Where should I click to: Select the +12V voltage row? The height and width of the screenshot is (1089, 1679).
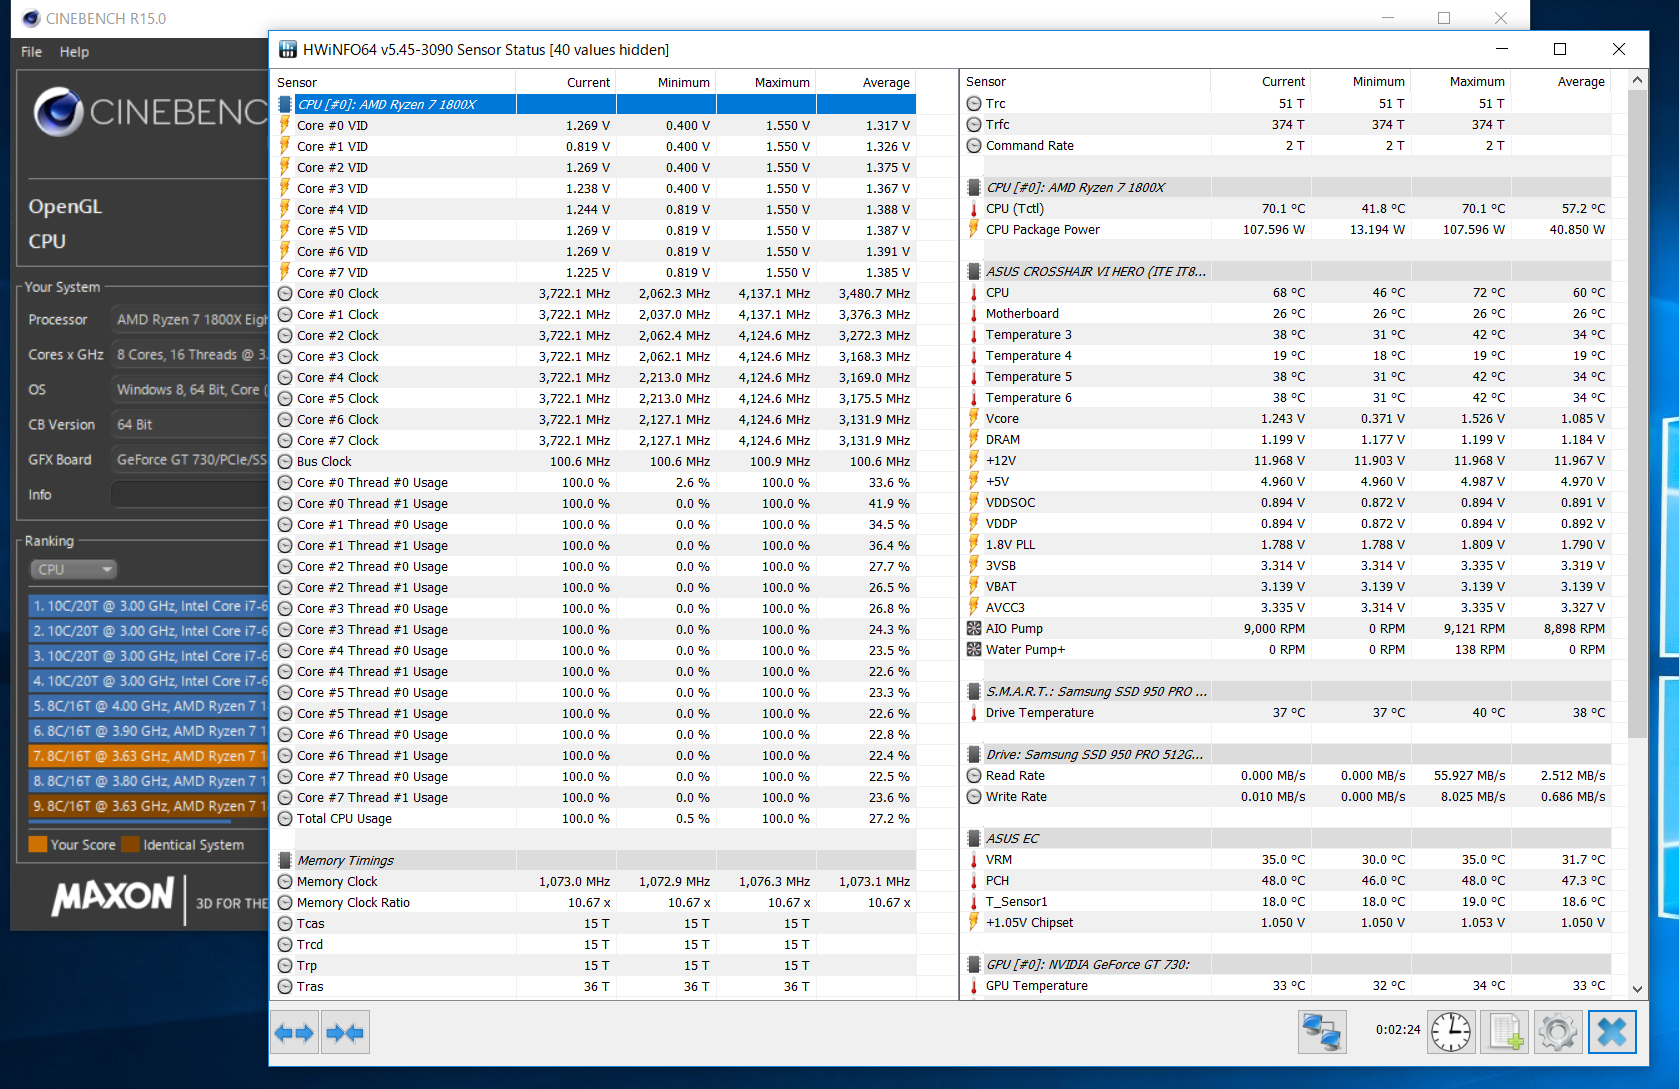pos(1287,460)
